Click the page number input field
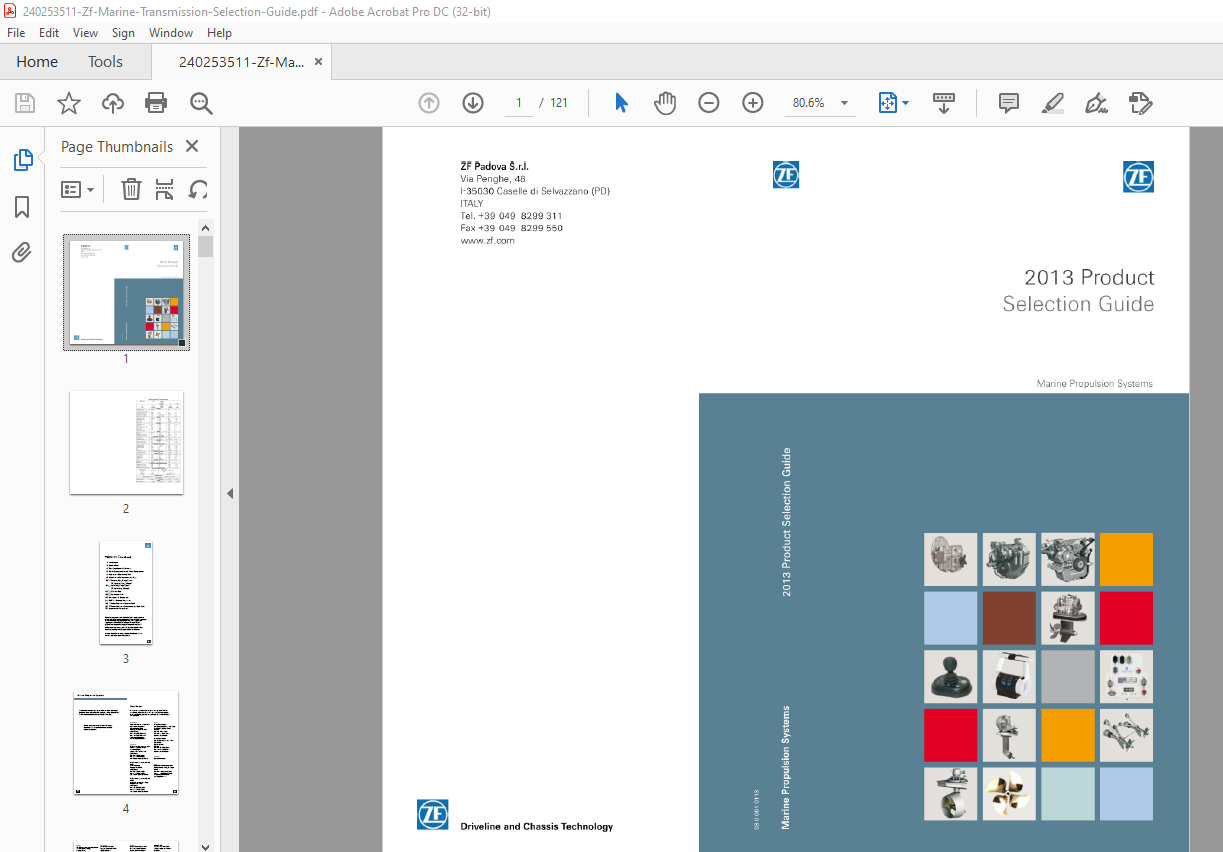 click(519, 103)
